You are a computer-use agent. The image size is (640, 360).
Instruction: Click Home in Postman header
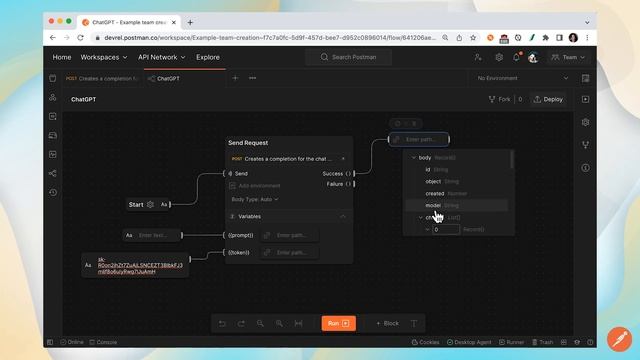point(62,57)
